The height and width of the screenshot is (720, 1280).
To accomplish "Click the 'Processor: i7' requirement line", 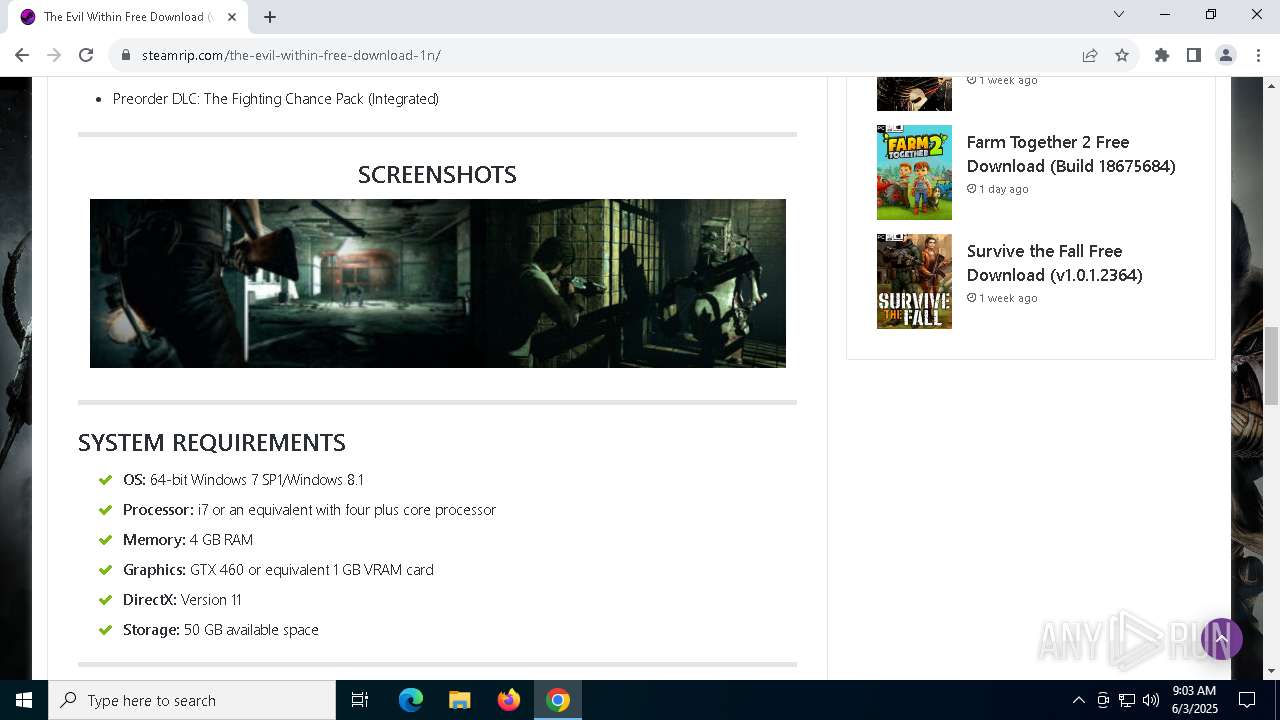I will [x=309, y=509].
